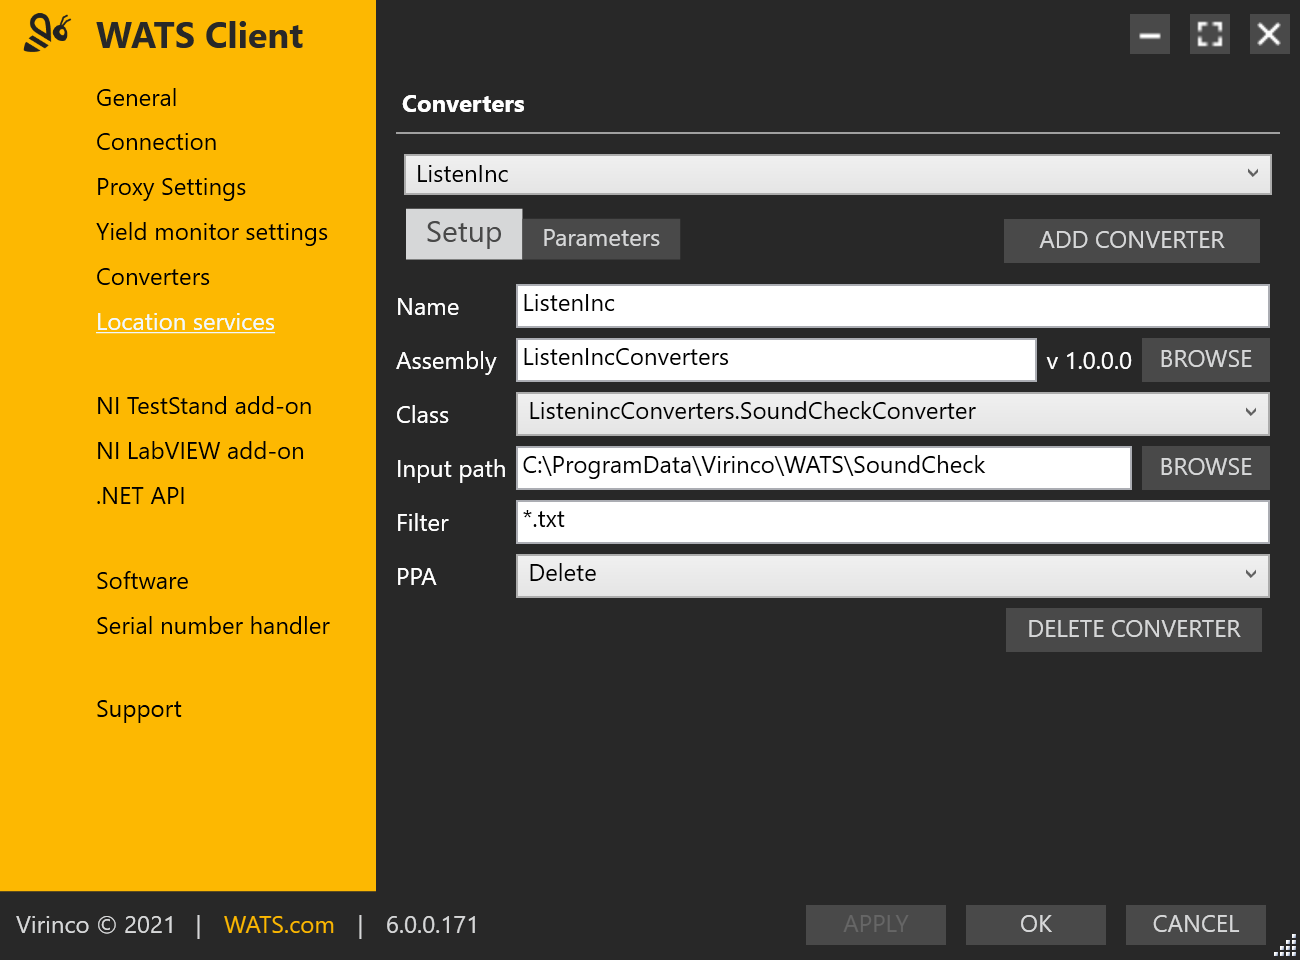
Task: Open the General settings page
Action: pyautogui.click(x=136, y=98)
